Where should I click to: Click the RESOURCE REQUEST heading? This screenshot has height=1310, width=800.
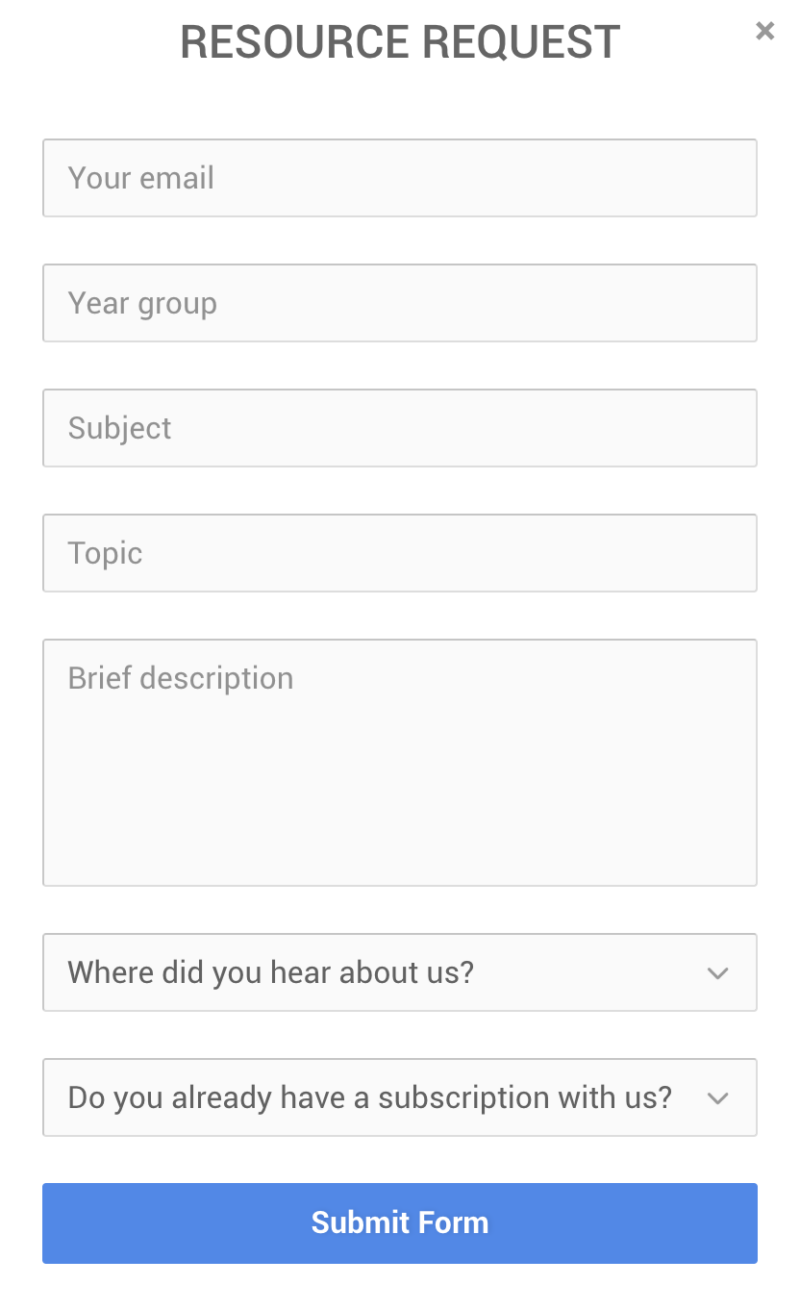click(400, 42)
